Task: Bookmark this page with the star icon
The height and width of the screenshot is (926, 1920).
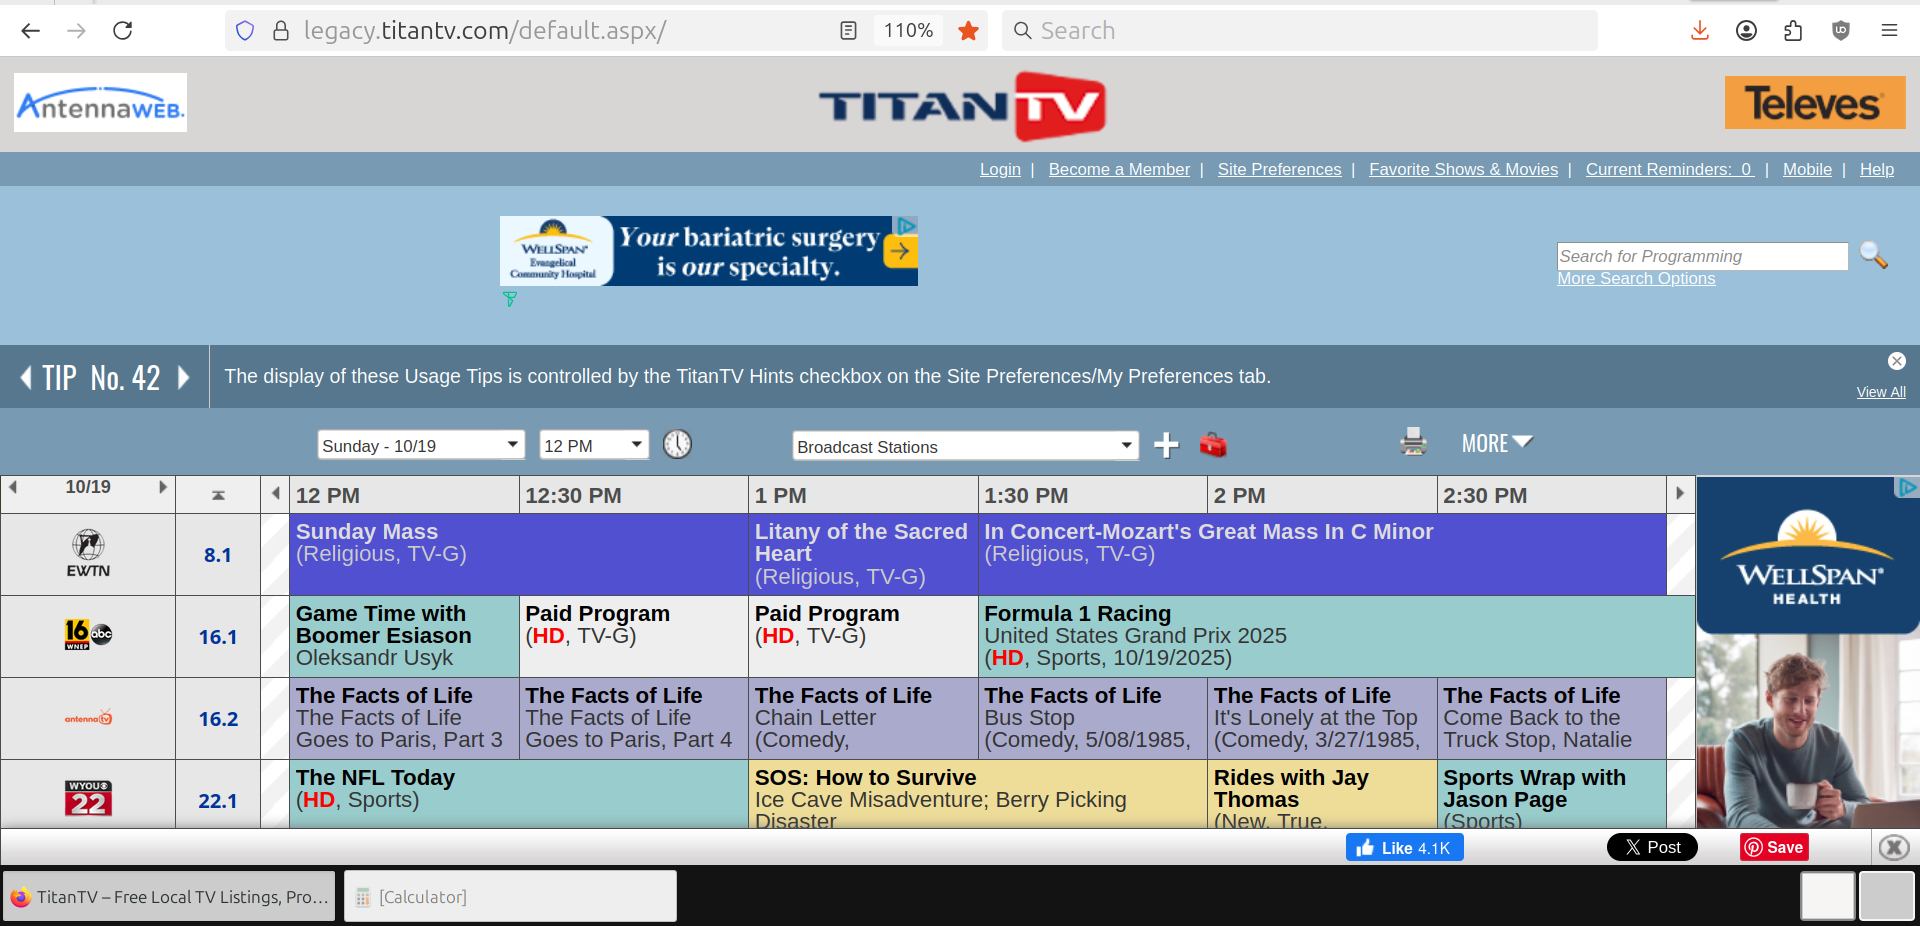Action: click(967, 31)
